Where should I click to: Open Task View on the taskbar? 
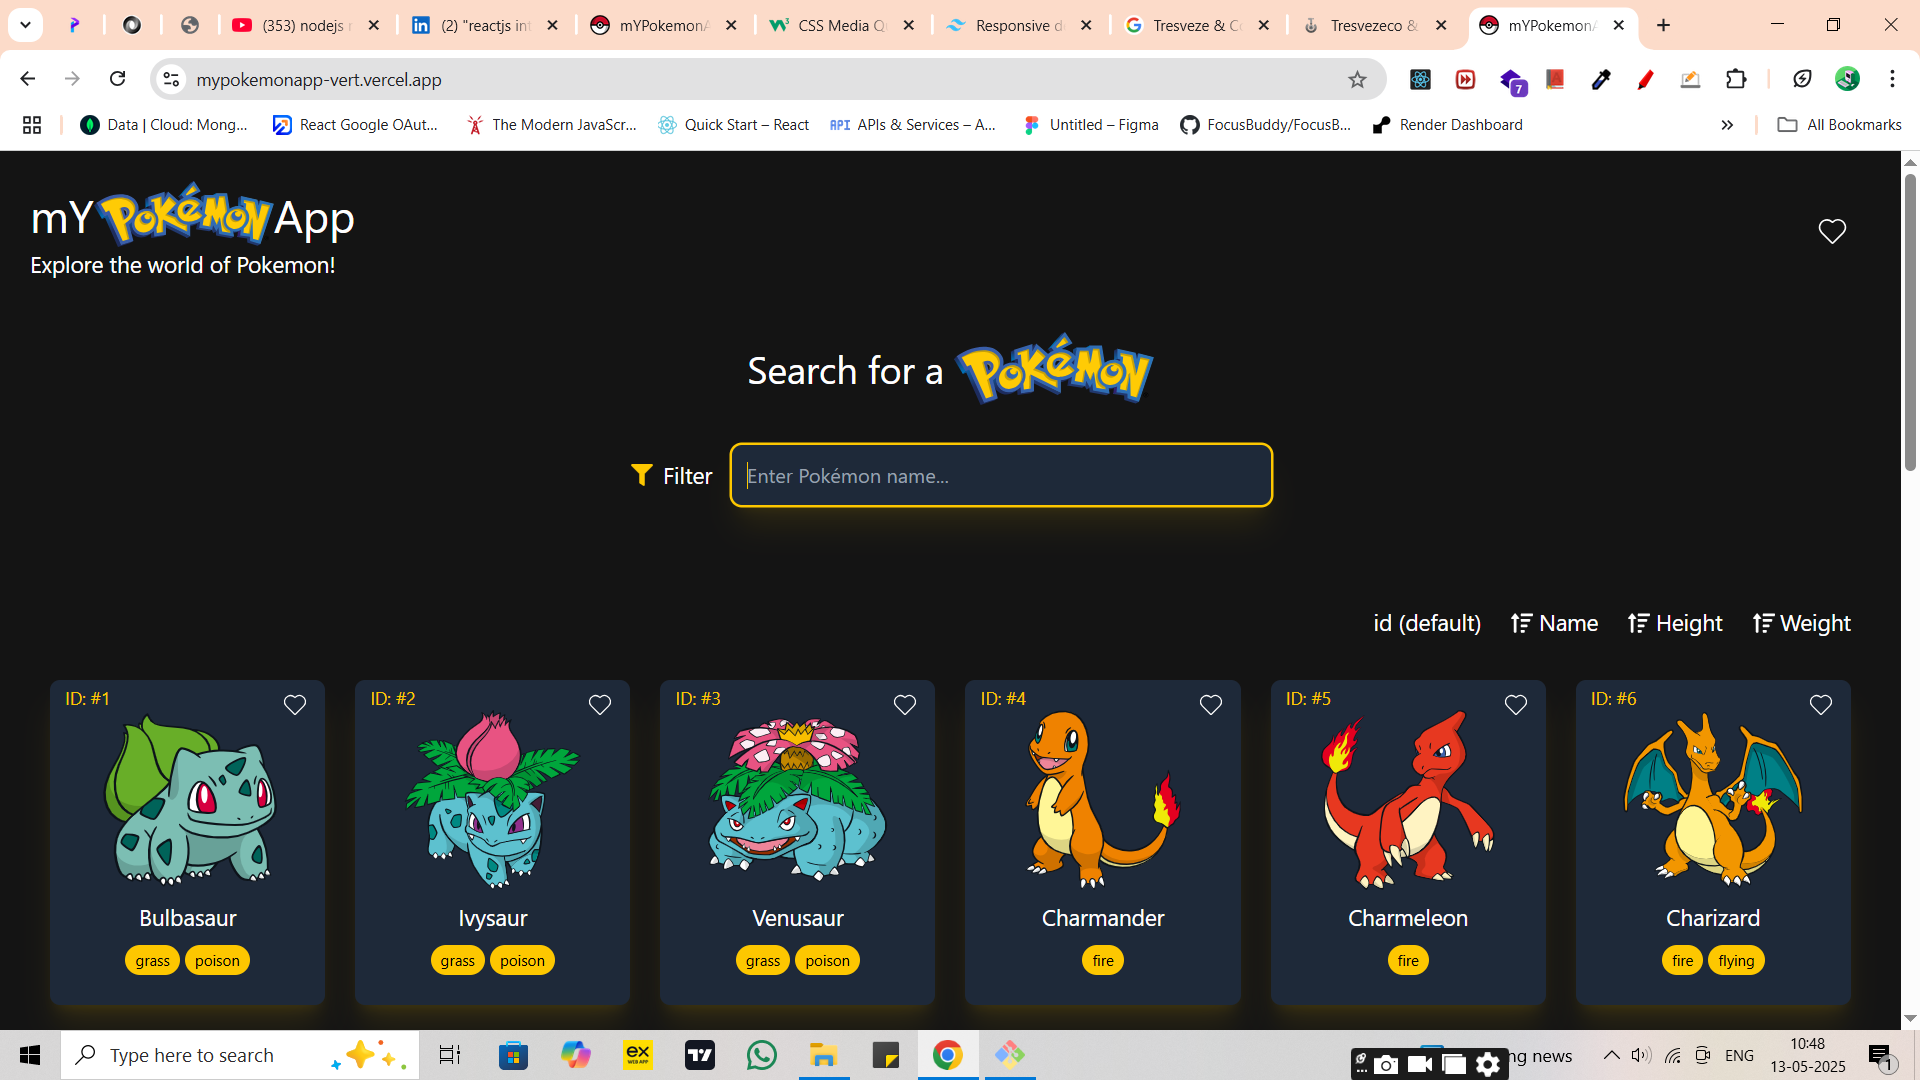450,1055
